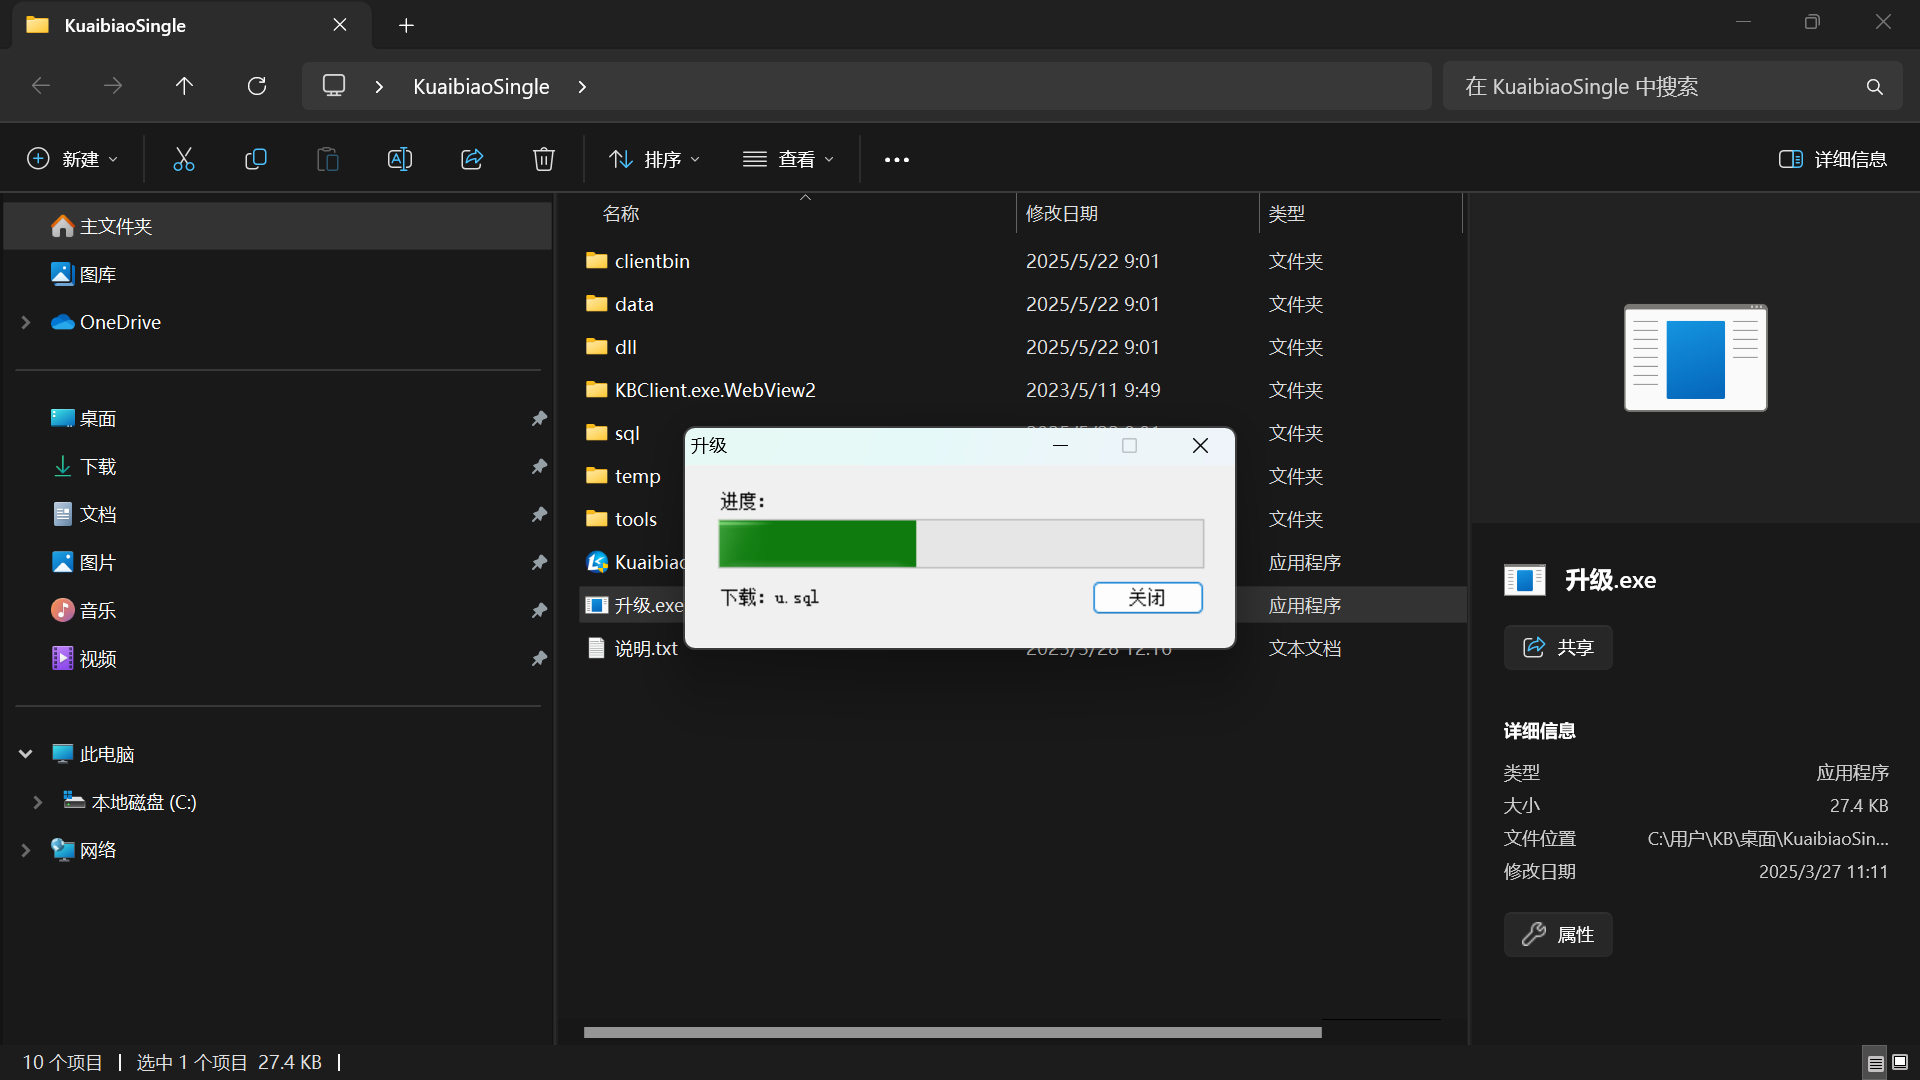Click the 升级.exe preview thumbnail
Viewport: 1920px width, 1080px height.
1695,358
